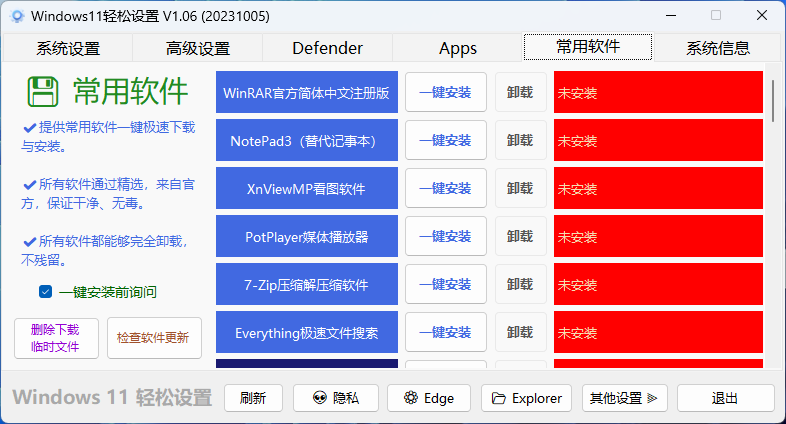Open Edge settings button
The width and height of the screenshot is (786, 424).
point(429,398)
